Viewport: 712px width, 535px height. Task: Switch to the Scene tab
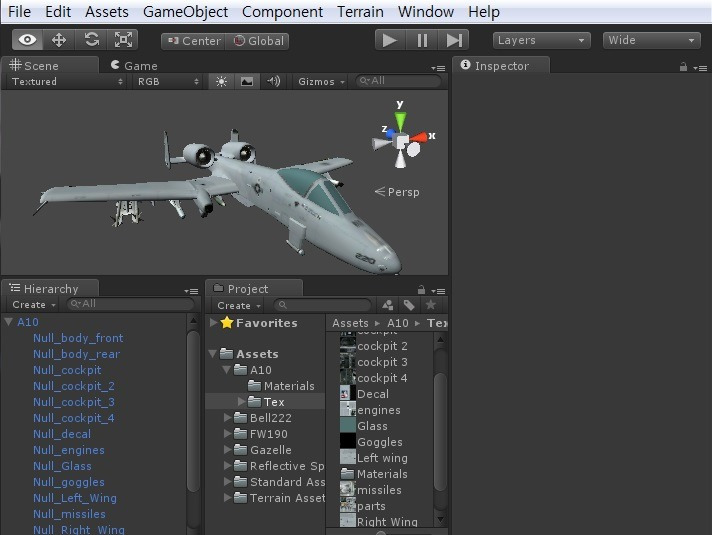point(50,65)
